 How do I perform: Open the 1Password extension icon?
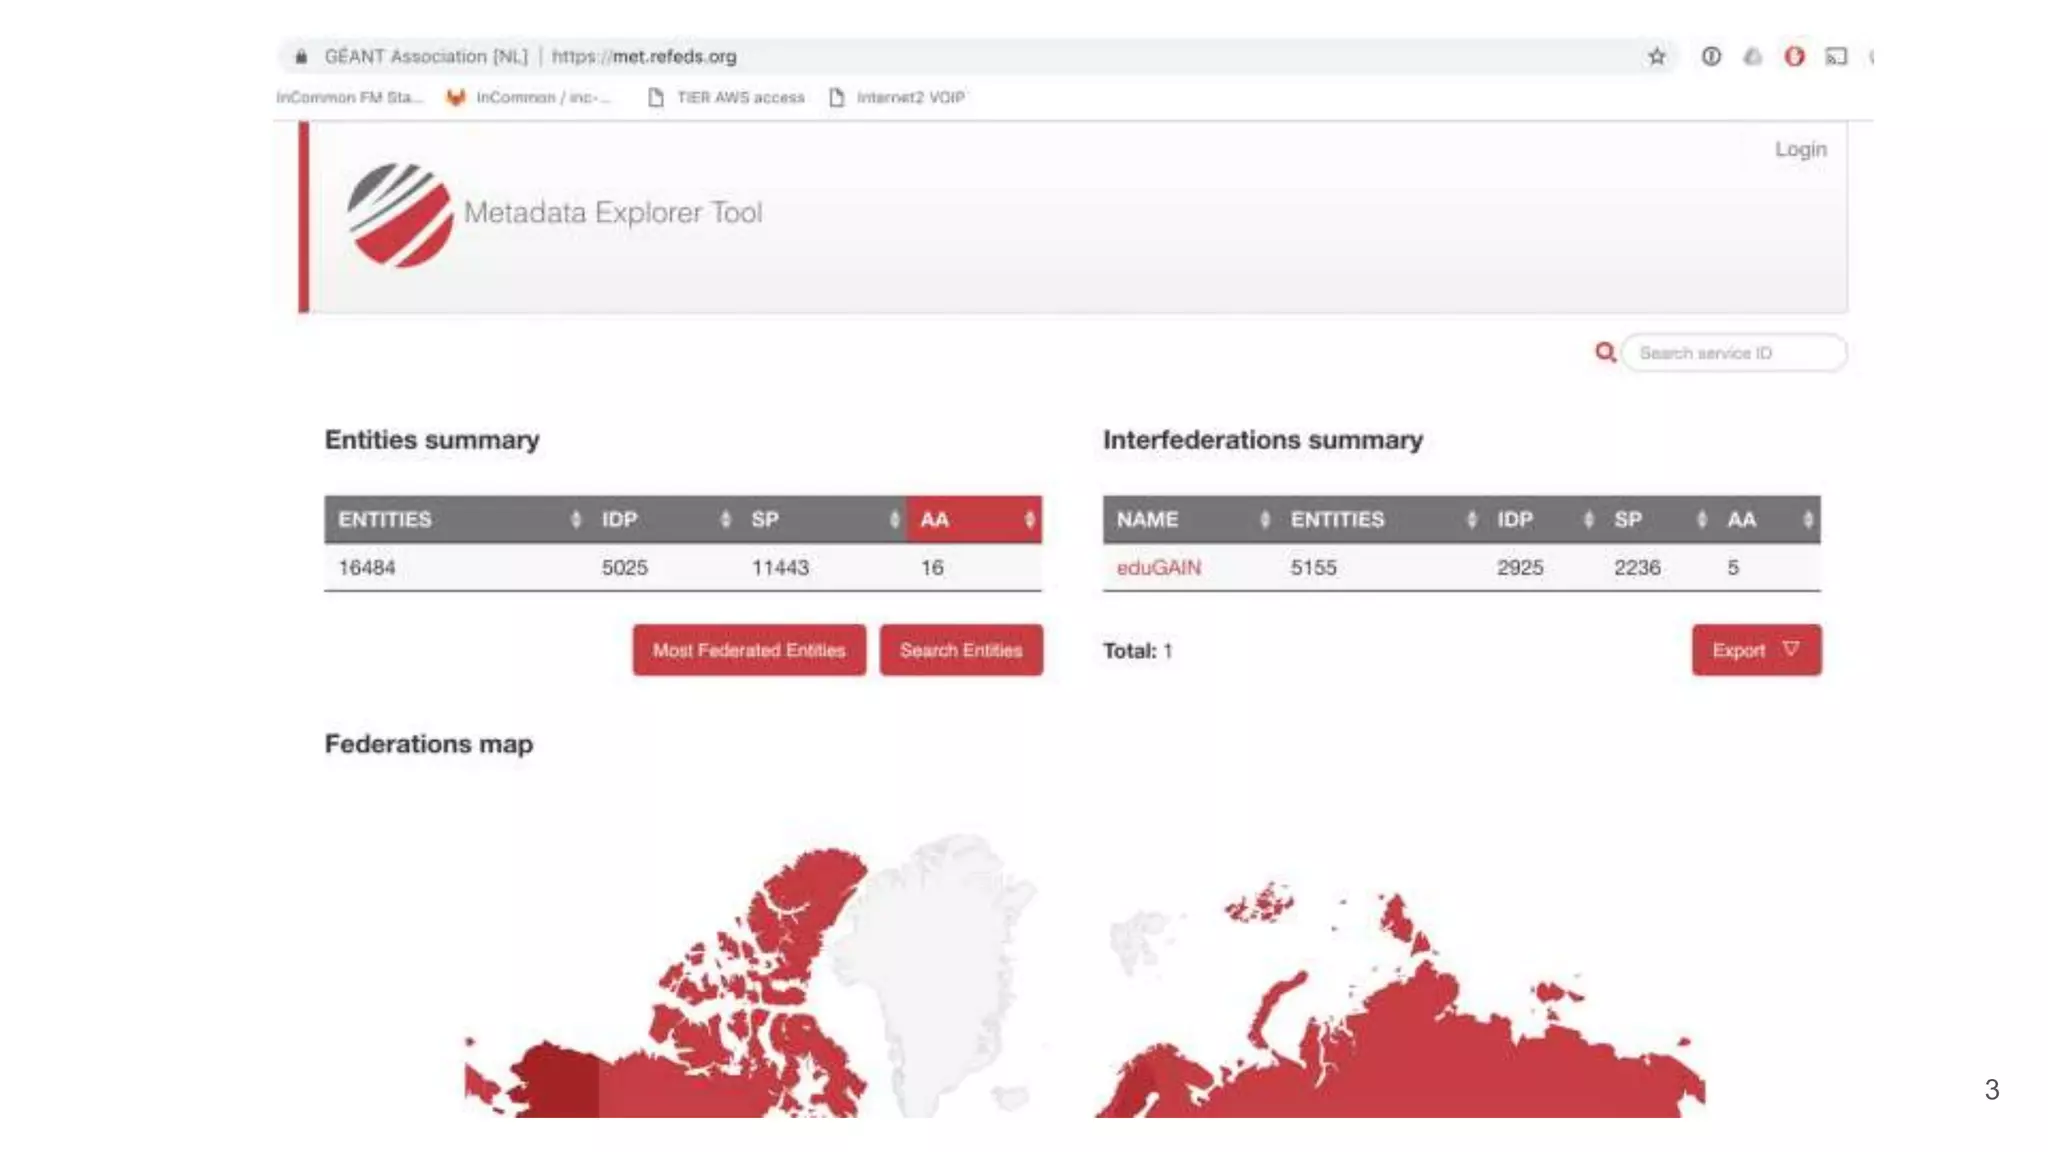tap(1711, 57)
